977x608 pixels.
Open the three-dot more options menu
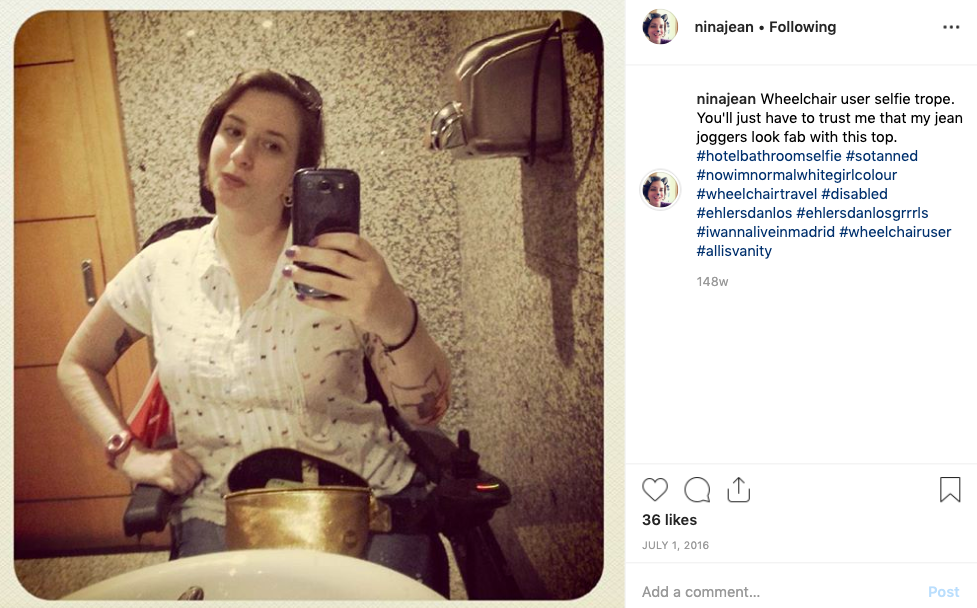coord(951,27)
